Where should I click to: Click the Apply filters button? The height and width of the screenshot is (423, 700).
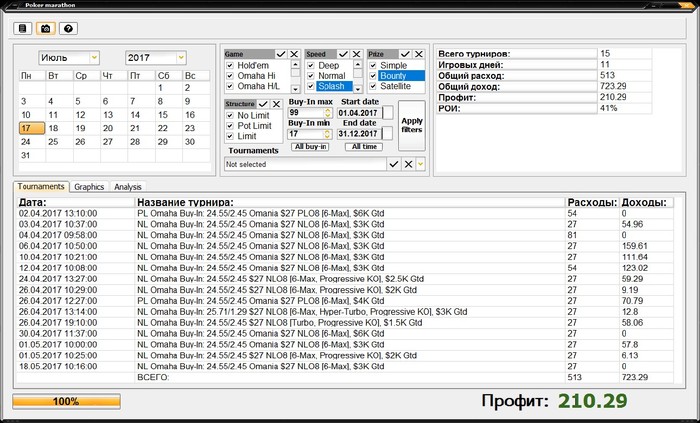412,125
